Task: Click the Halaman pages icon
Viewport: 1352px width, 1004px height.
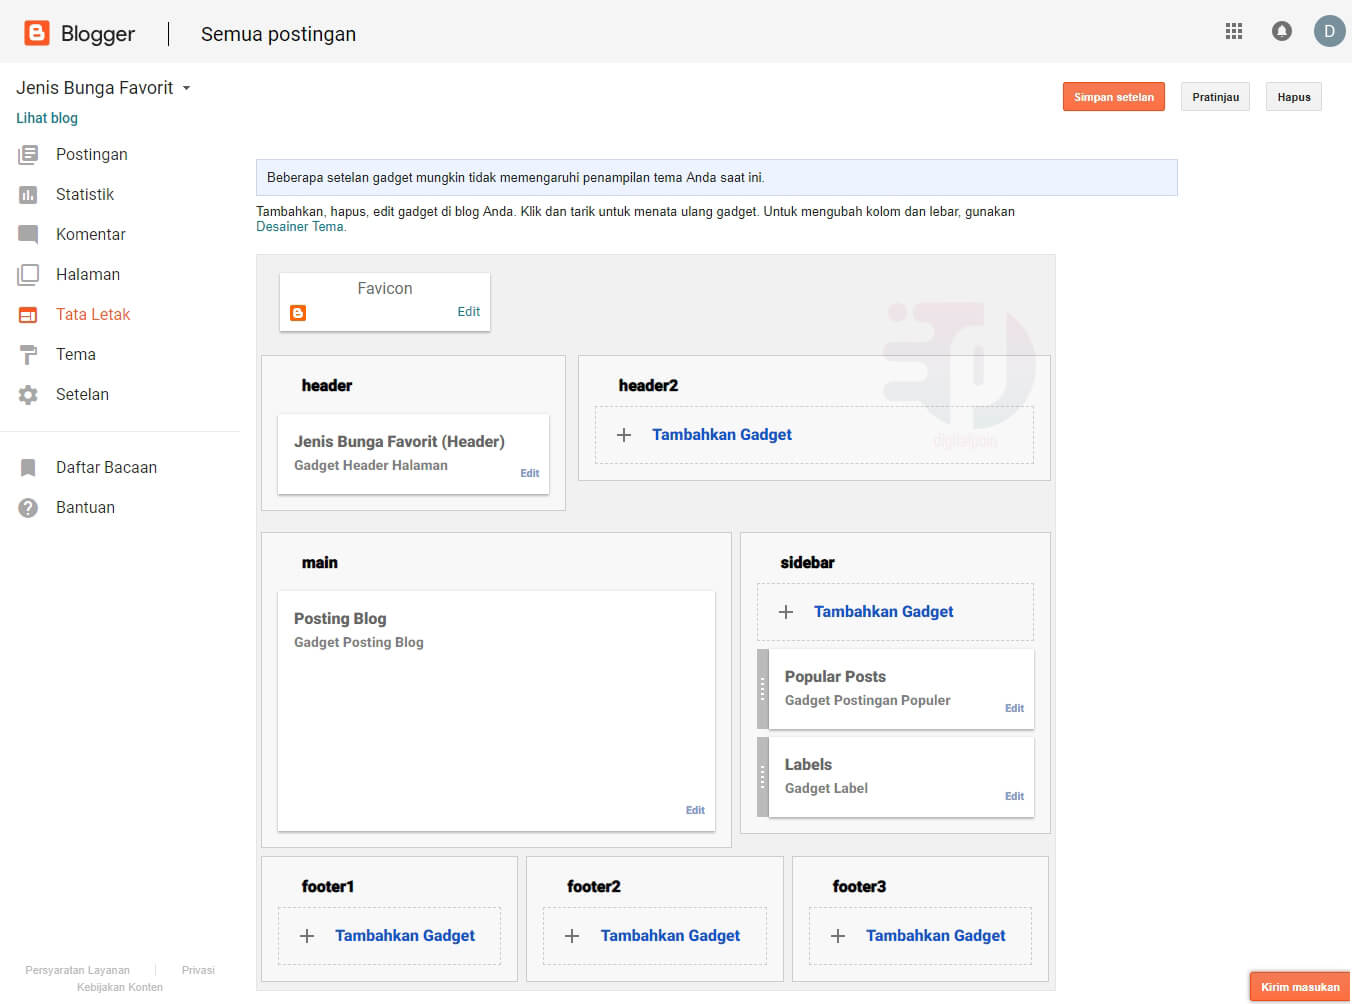Action: (28, 274)
